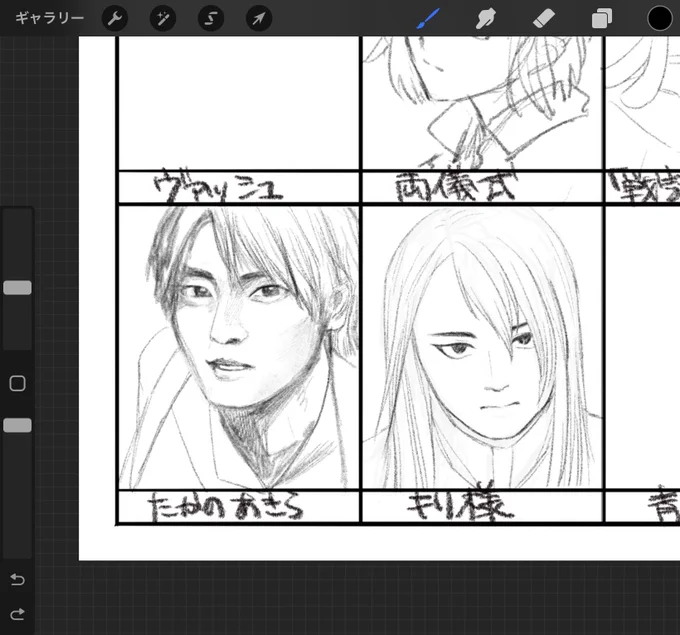The width and height of the screenshot is (680, 635).
Task: Redo the last stroke
Action: [x=17, y=614]
